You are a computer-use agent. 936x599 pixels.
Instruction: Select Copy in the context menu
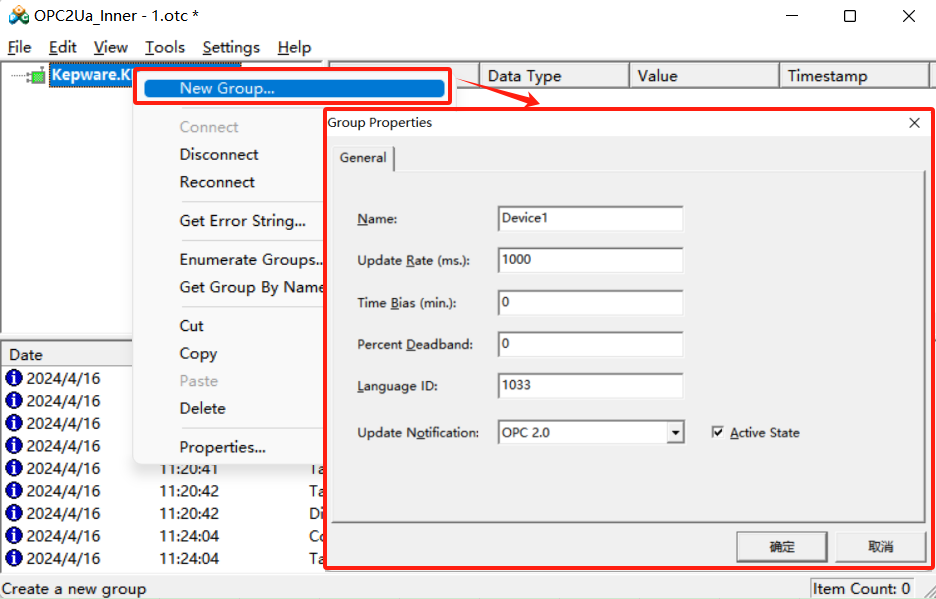(x=198, y=354)
